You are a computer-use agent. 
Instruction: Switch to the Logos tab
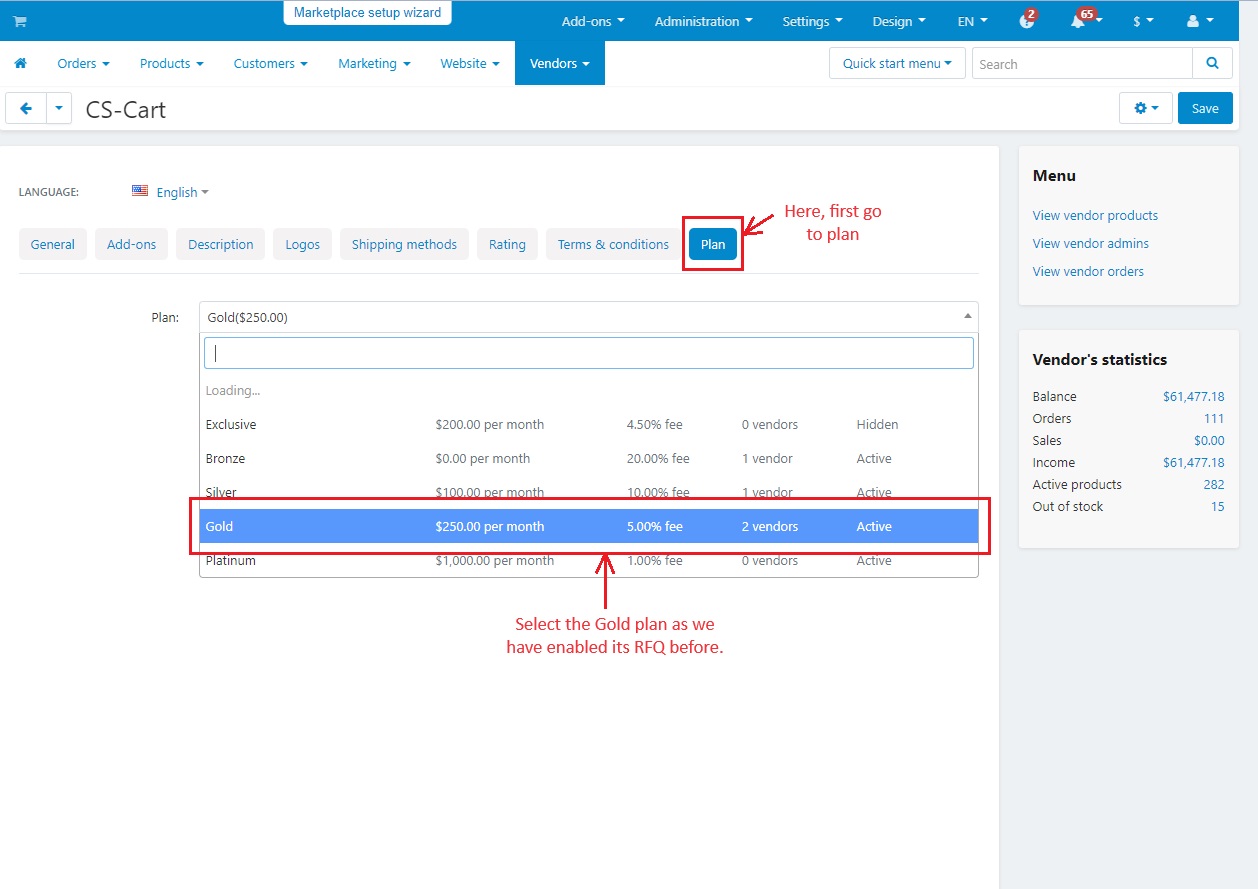pos(303,244)
